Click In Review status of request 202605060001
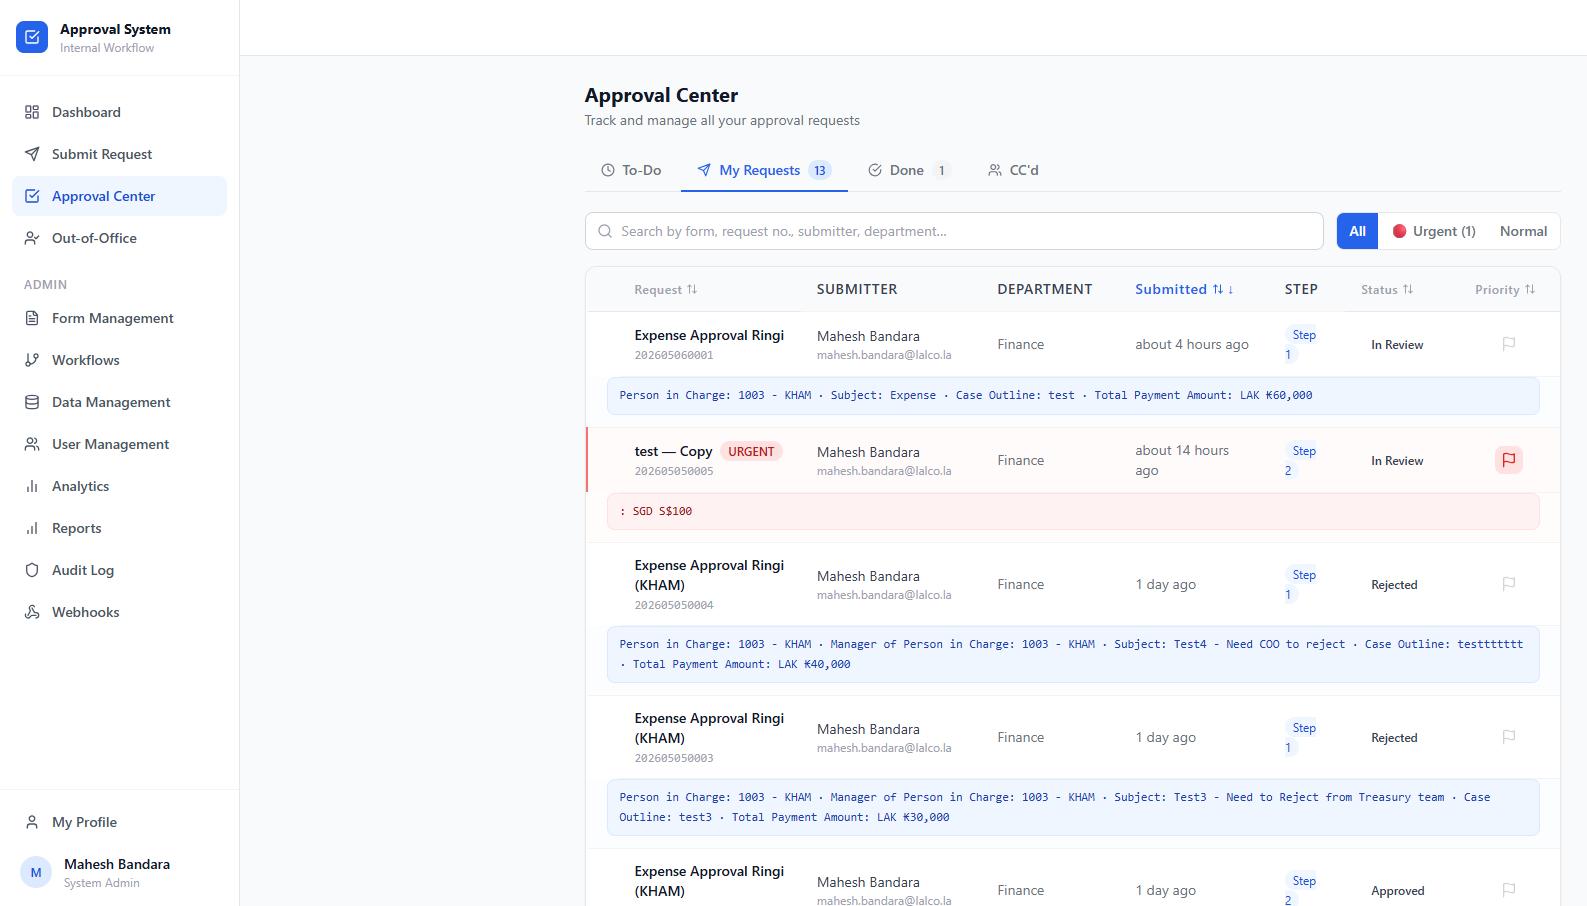Viewport: 1587px width, 906px height. (x=1397, y=345)
